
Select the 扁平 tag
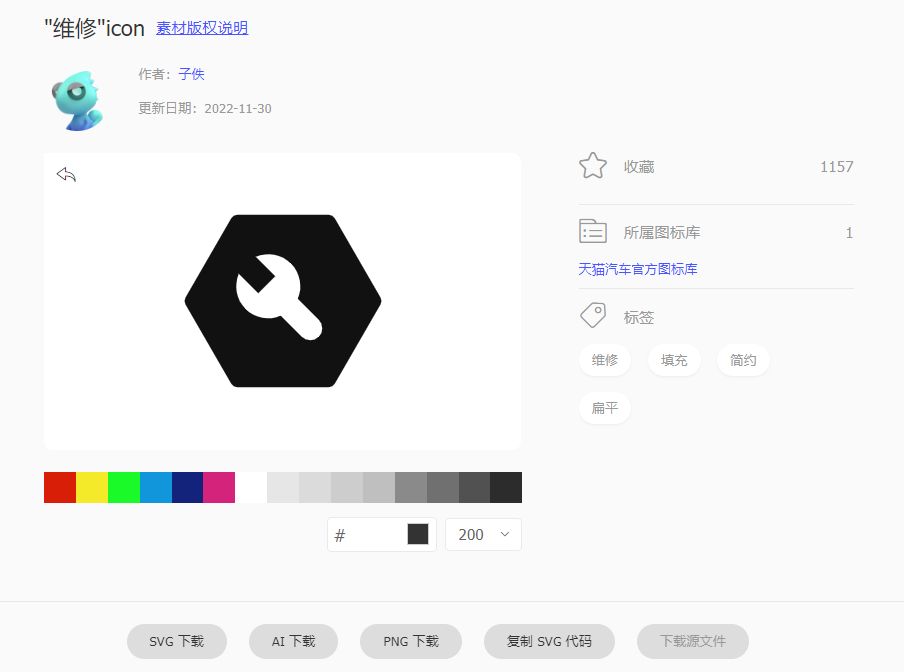pyautogui.click(x=604, y=408)
